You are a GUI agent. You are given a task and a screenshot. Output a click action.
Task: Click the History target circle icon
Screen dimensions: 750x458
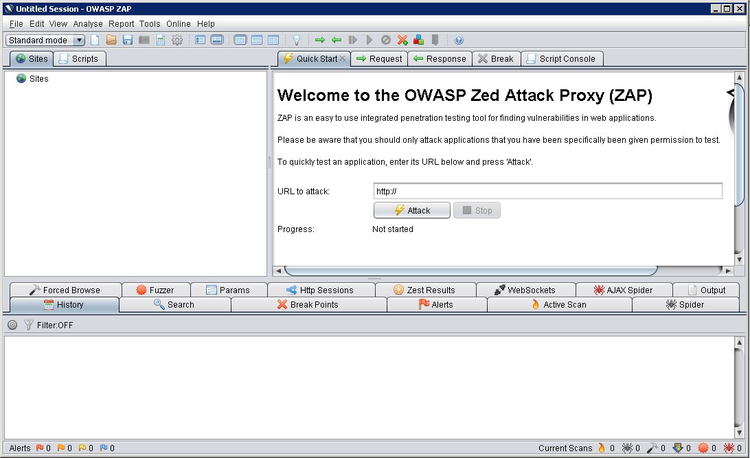(12, 325)
